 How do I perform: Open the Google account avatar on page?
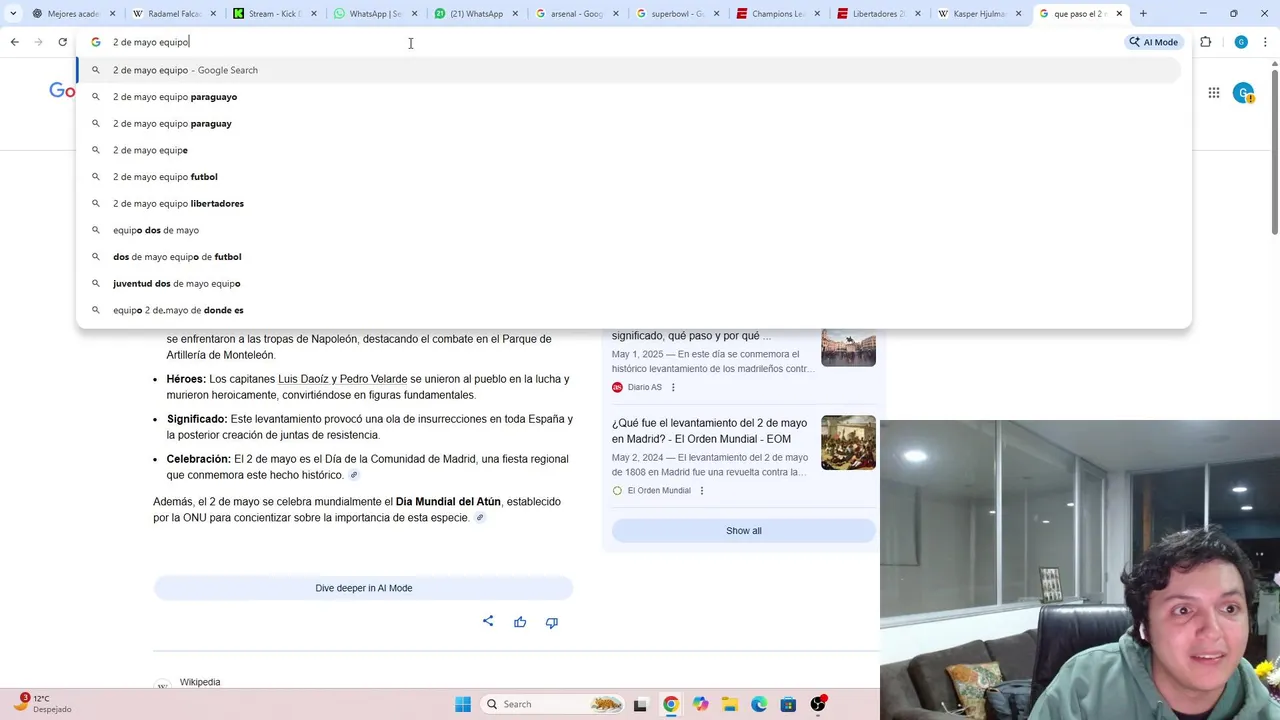(1244, 93)
